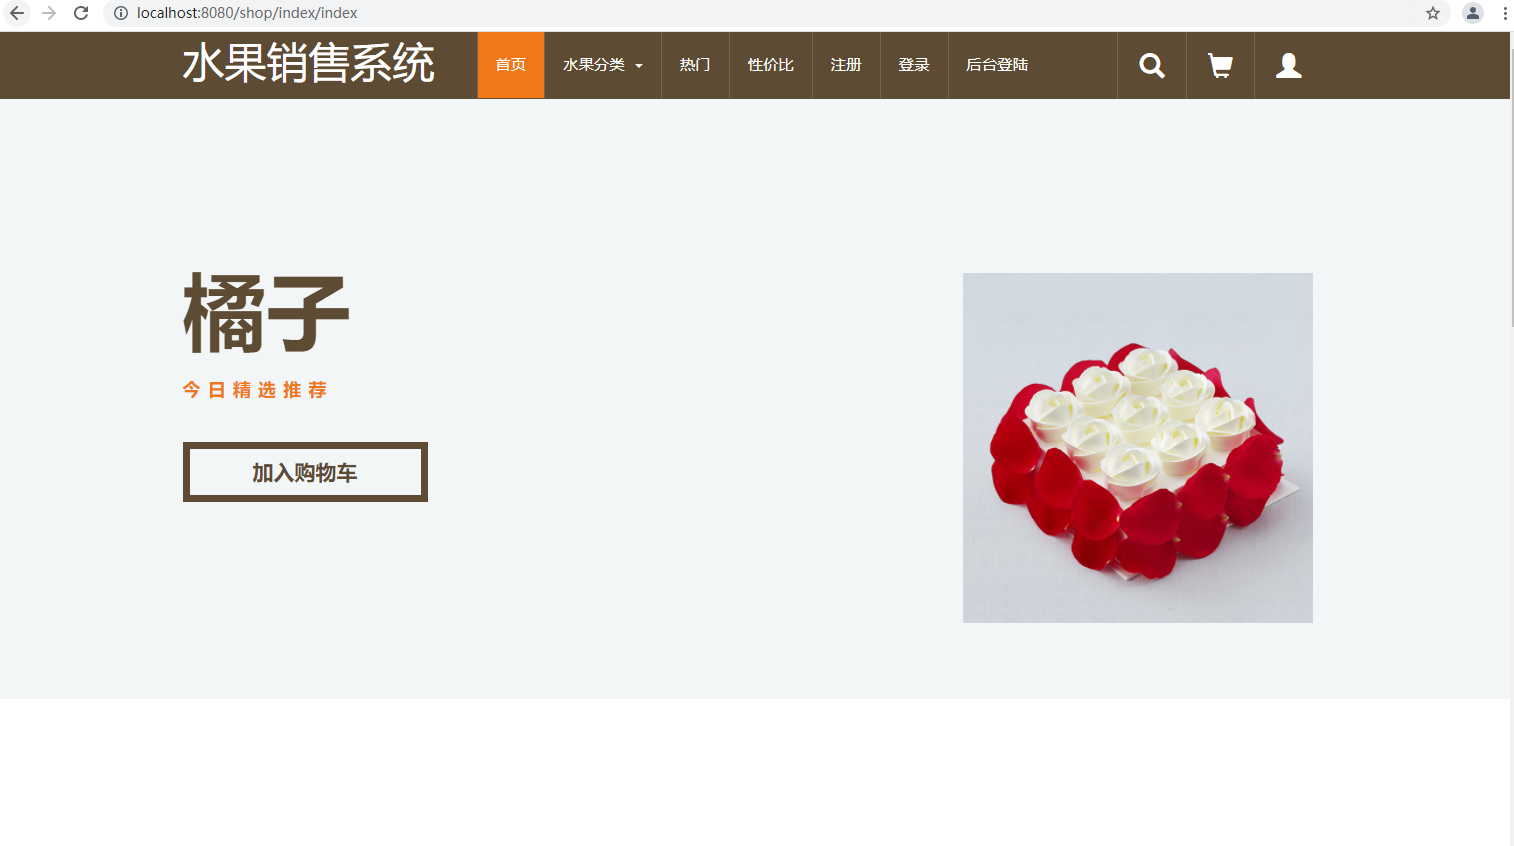Viewport: 1514px width, 846px height.
Task: Open the browser account avatar icon
Action: (x=1473, y=13)
